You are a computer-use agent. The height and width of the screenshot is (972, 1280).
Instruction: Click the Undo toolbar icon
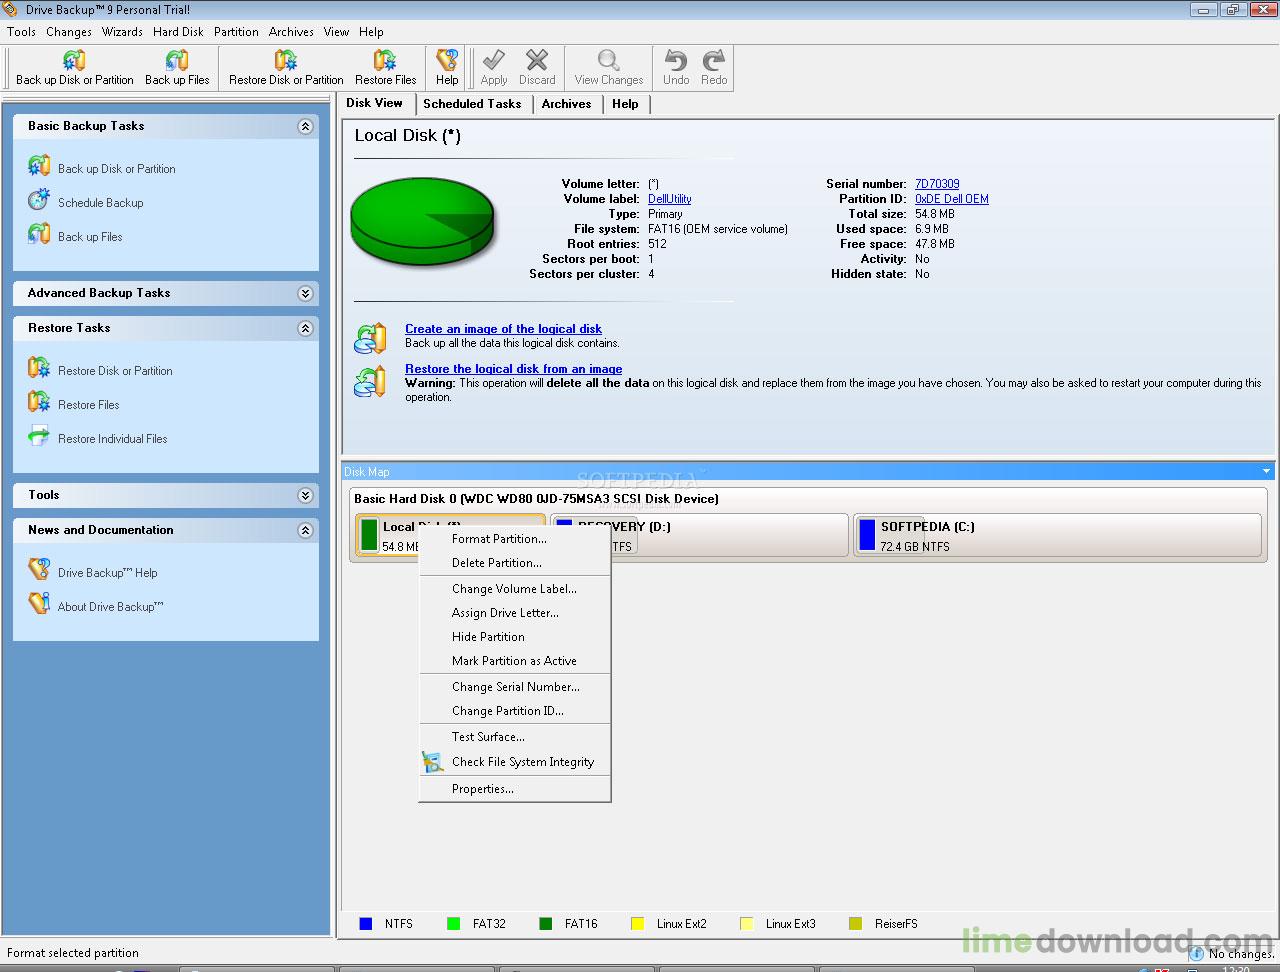click(676, 60)
